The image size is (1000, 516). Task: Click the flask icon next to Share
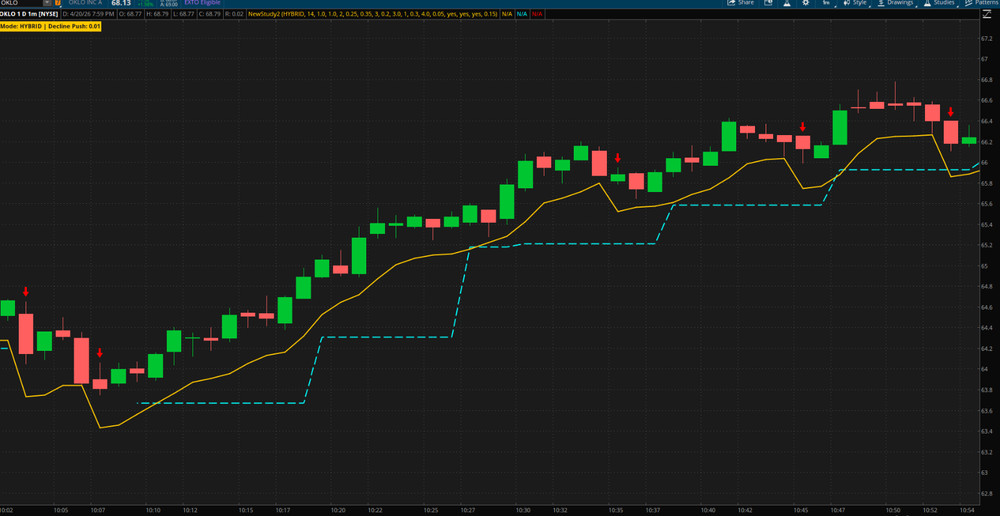tap(787, 3)
